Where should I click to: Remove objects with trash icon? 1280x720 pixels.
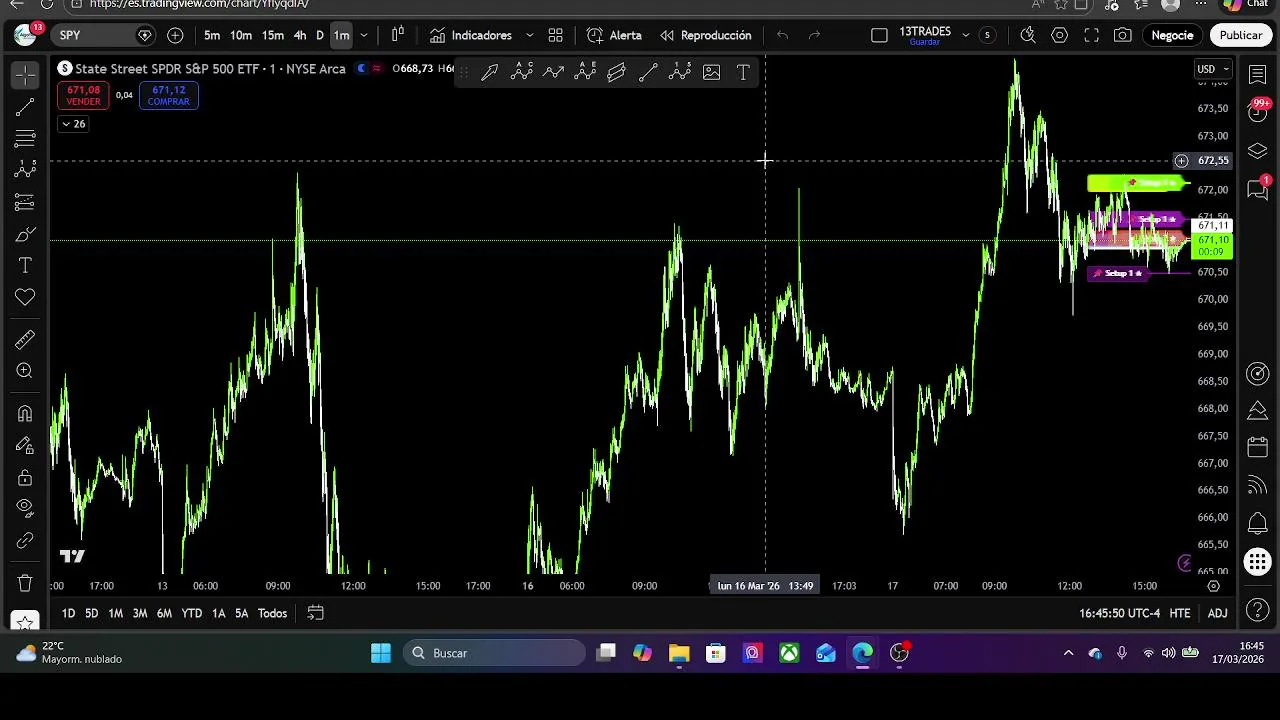click(x=25, y=582)
